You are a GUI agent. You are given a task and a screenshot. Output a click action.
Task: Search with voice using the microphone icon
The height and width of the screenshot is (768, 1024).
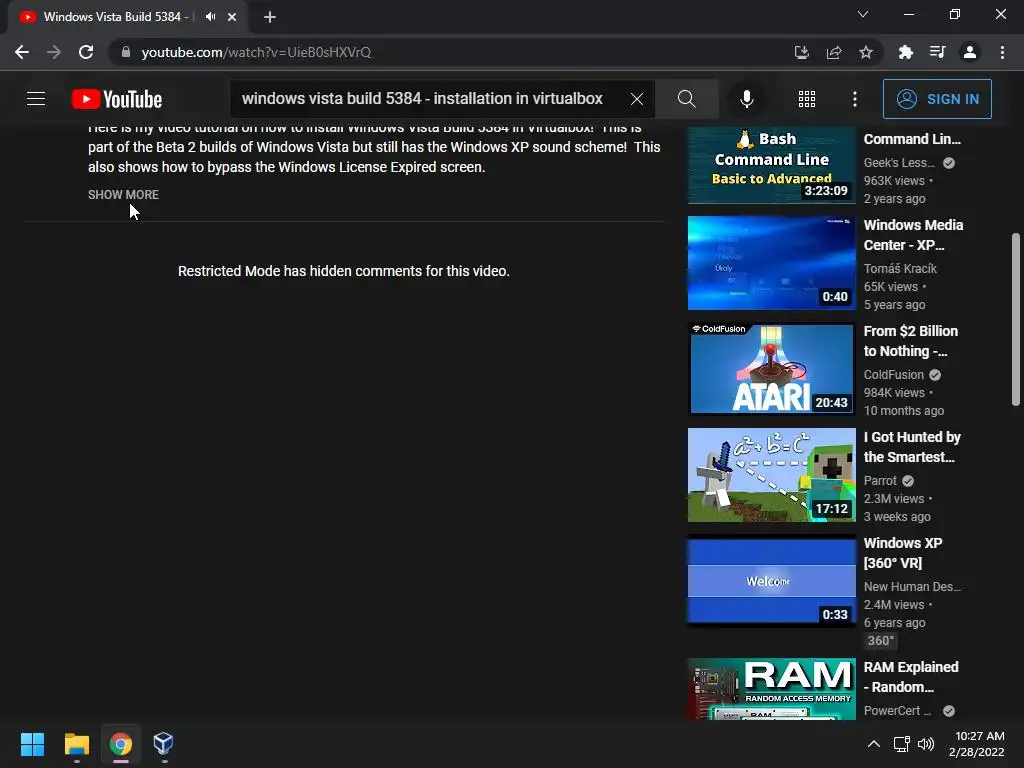pyautogui.click(x=746, y=99)
